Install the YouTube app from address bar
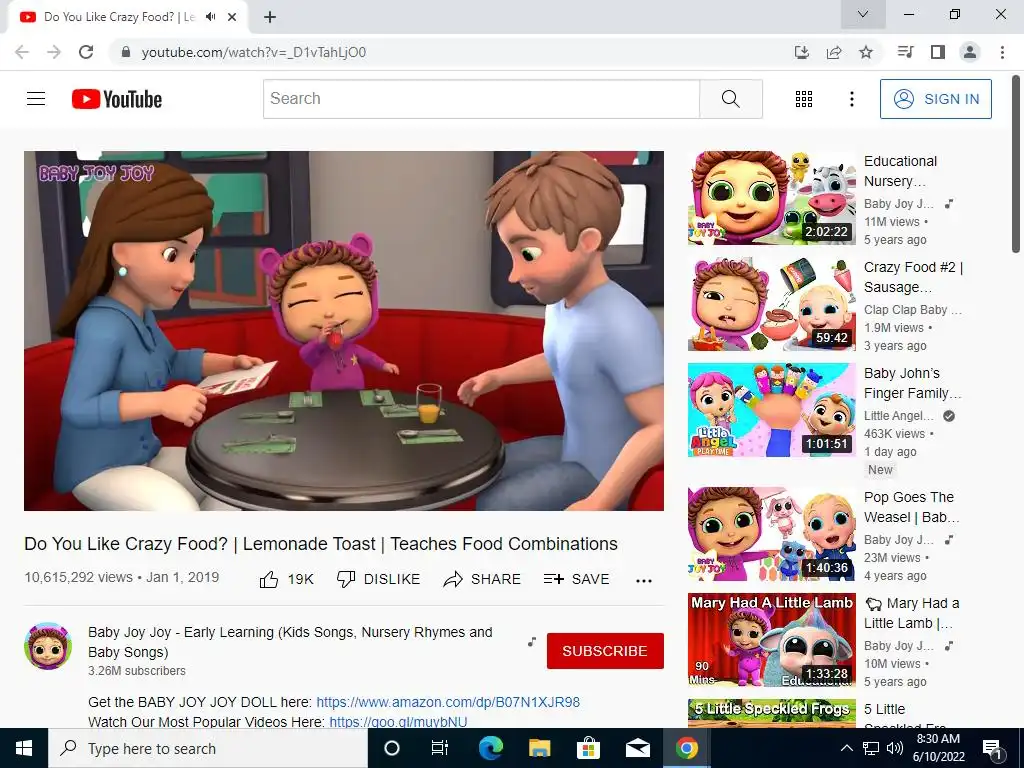This screenshot has height=768, width=1024. pos(802,52)
